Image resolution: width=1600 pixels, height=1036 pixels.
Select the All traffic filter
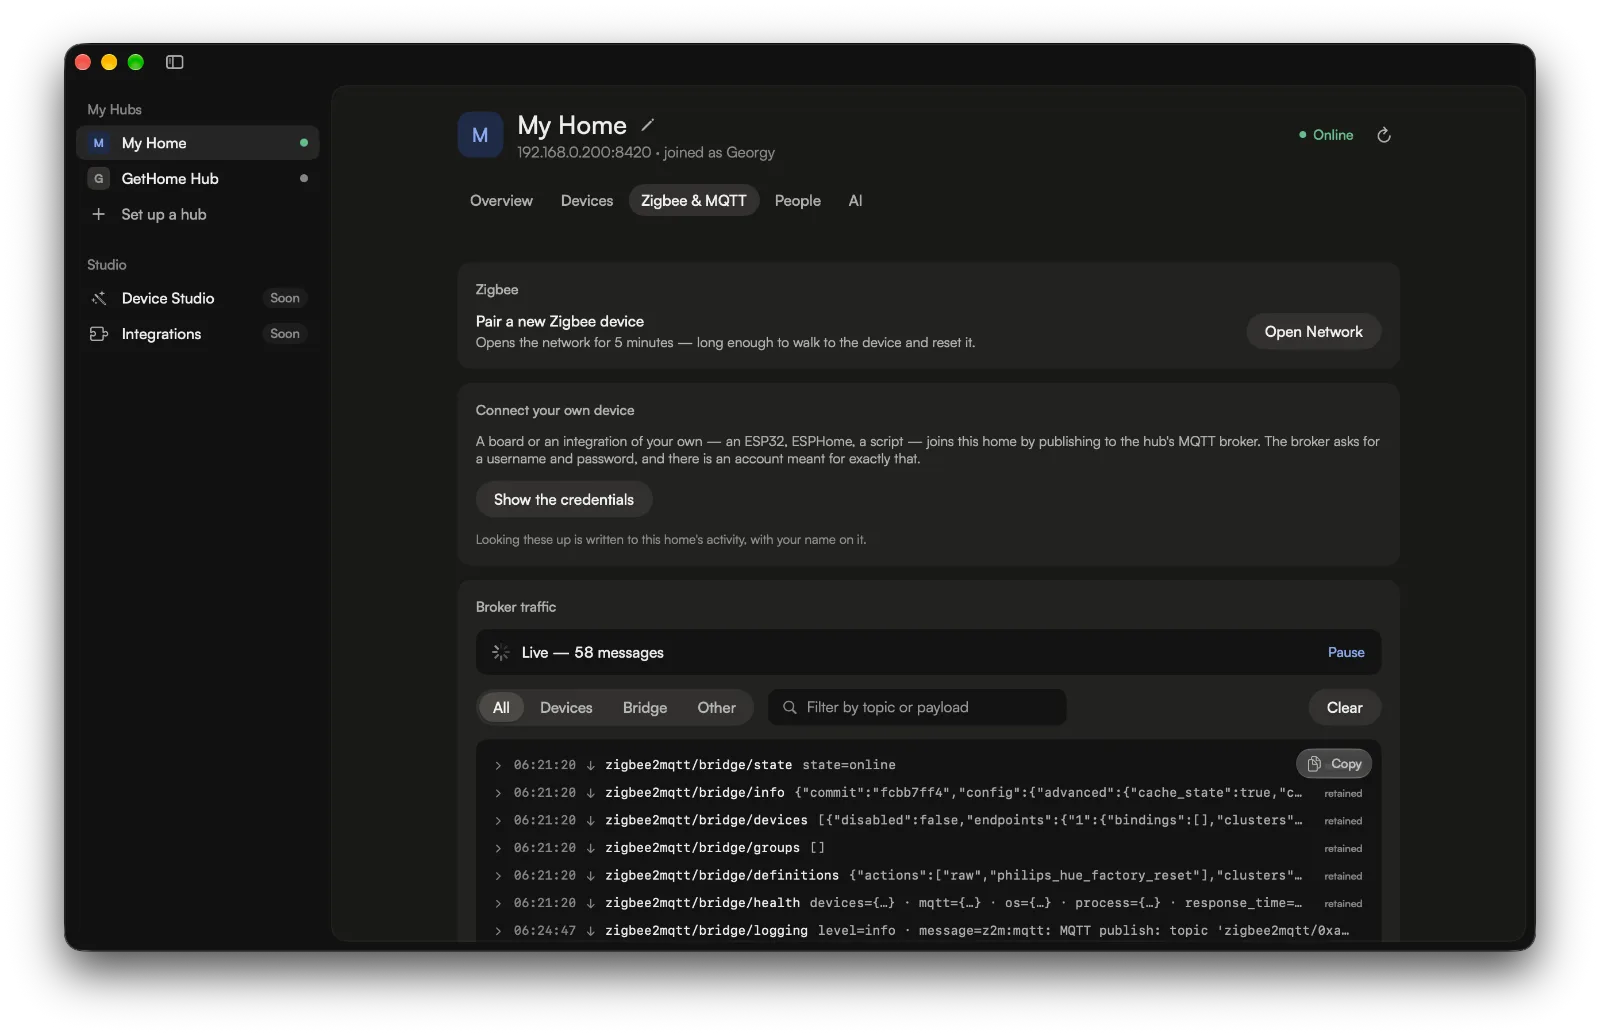[x=501, y=708]
